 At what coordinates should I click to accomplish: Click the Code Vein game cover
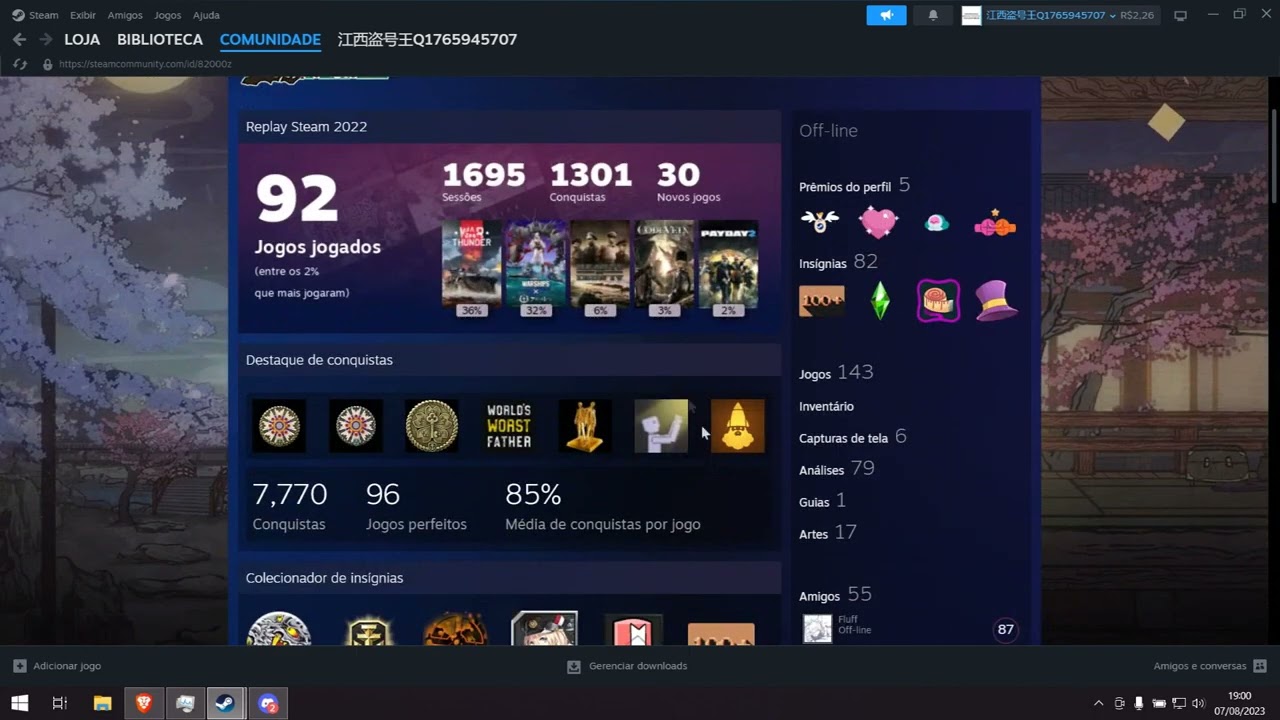pos(664,263)
